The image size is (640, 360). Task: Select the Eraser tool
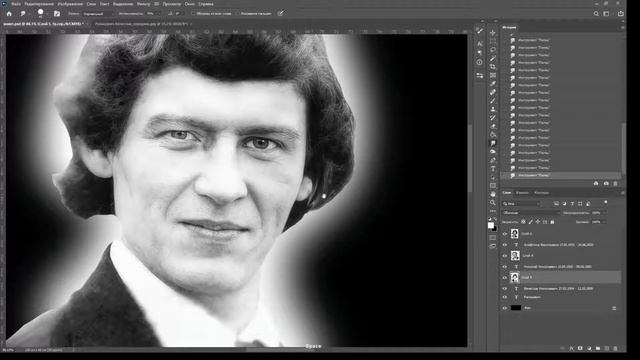pyautogui.click(x=493, y=126)
